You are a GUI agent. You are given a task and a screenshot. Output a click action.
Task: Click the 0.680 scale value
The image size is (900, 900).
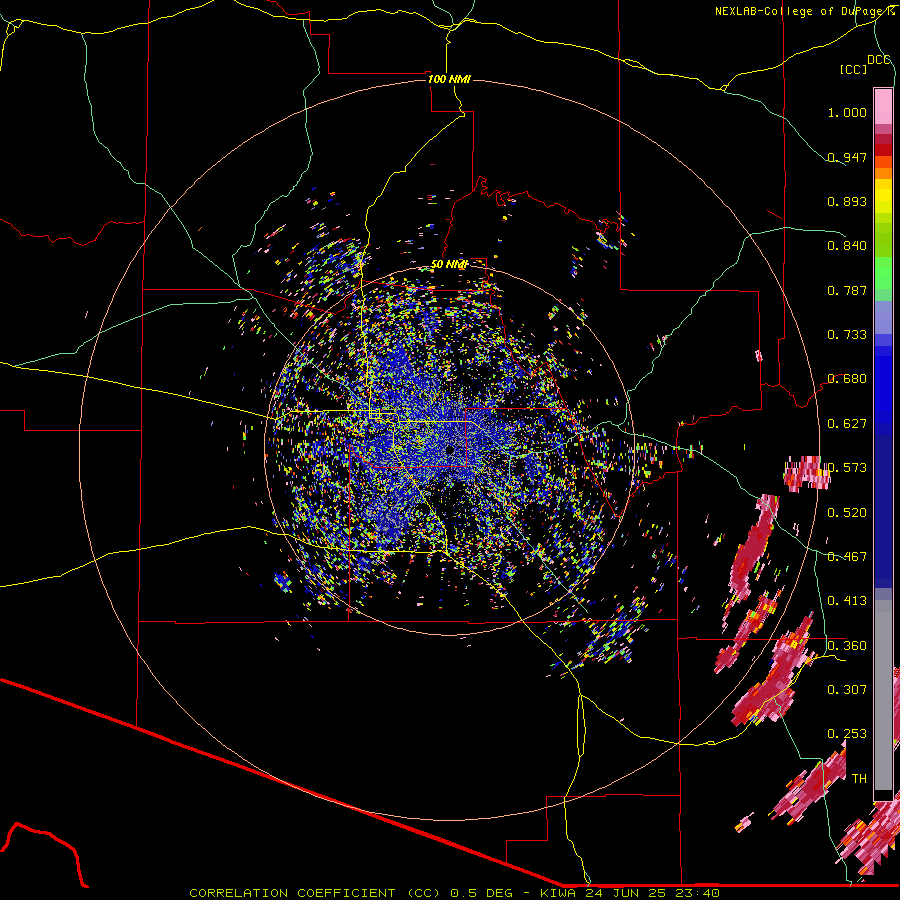click(x=847, y=379)
